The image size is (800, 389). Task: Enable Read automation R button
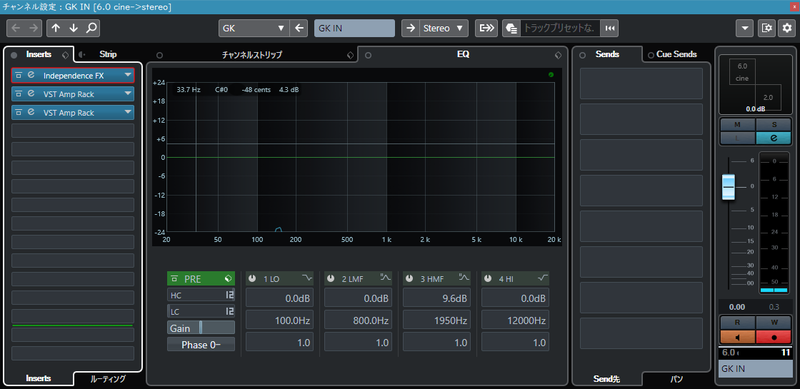737,323
